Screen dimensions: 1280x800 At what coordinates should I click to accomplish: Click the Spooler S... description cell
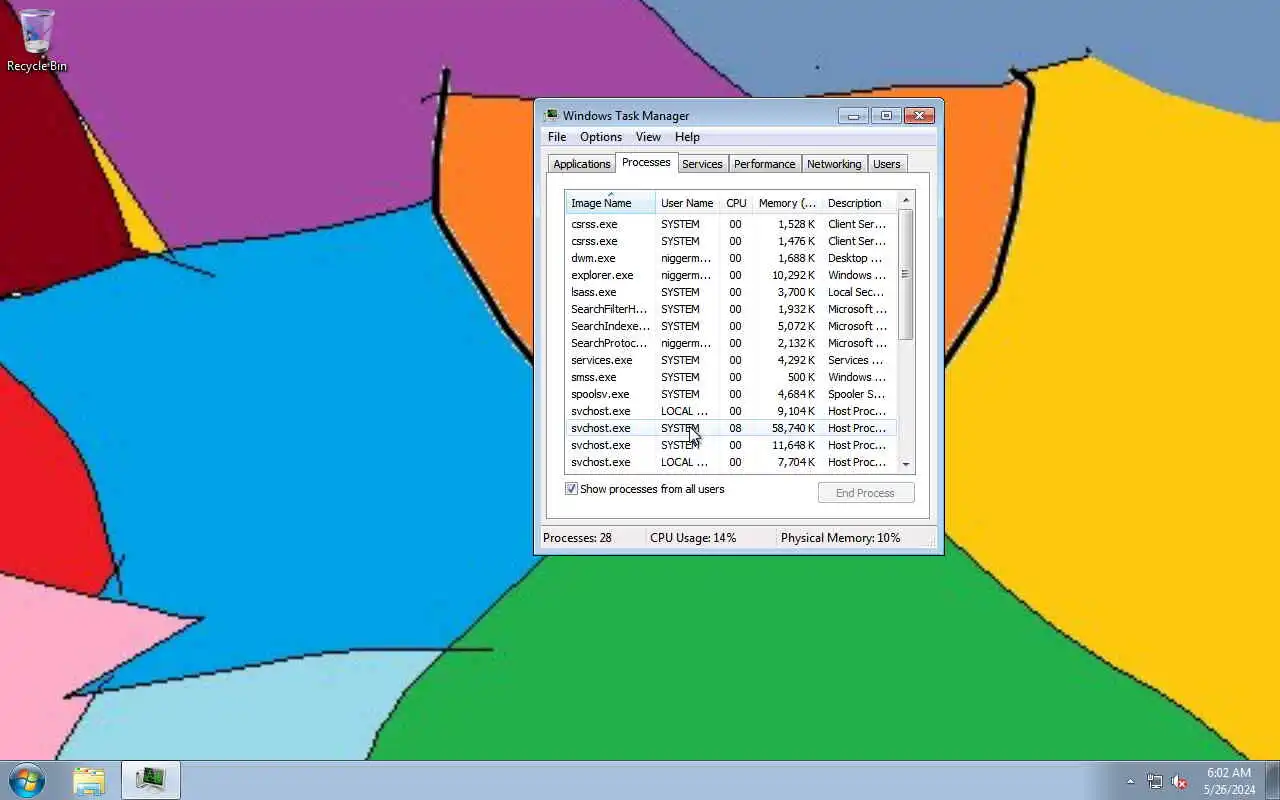(856, 394)
